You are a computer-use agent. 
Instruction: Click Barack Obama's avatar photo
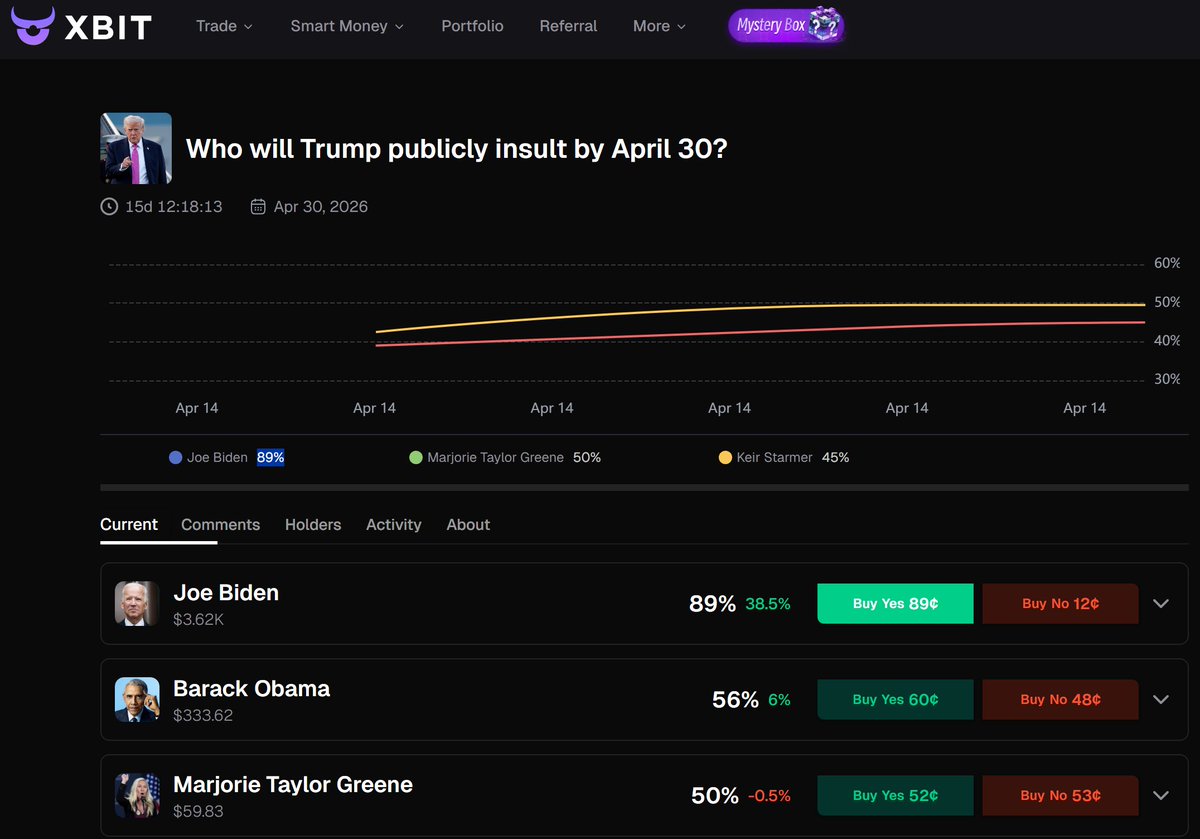tap(137, 699)
